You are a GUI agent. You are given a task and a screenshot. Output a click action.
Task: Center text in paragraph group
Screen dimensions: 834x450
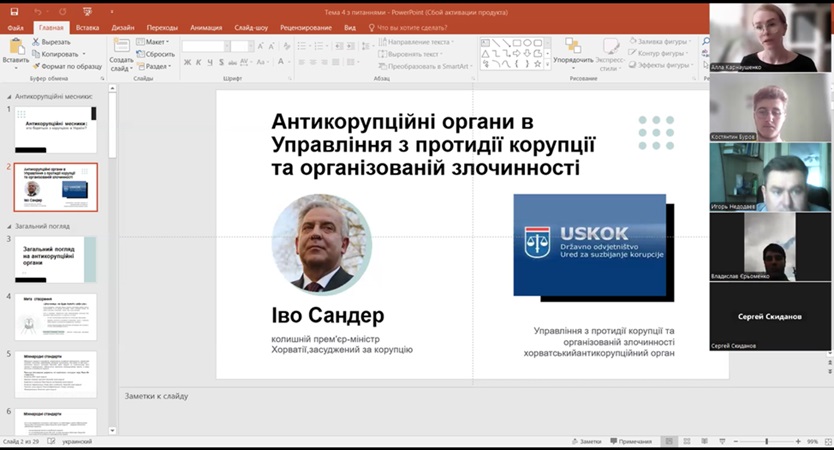(x=313, y=62)
